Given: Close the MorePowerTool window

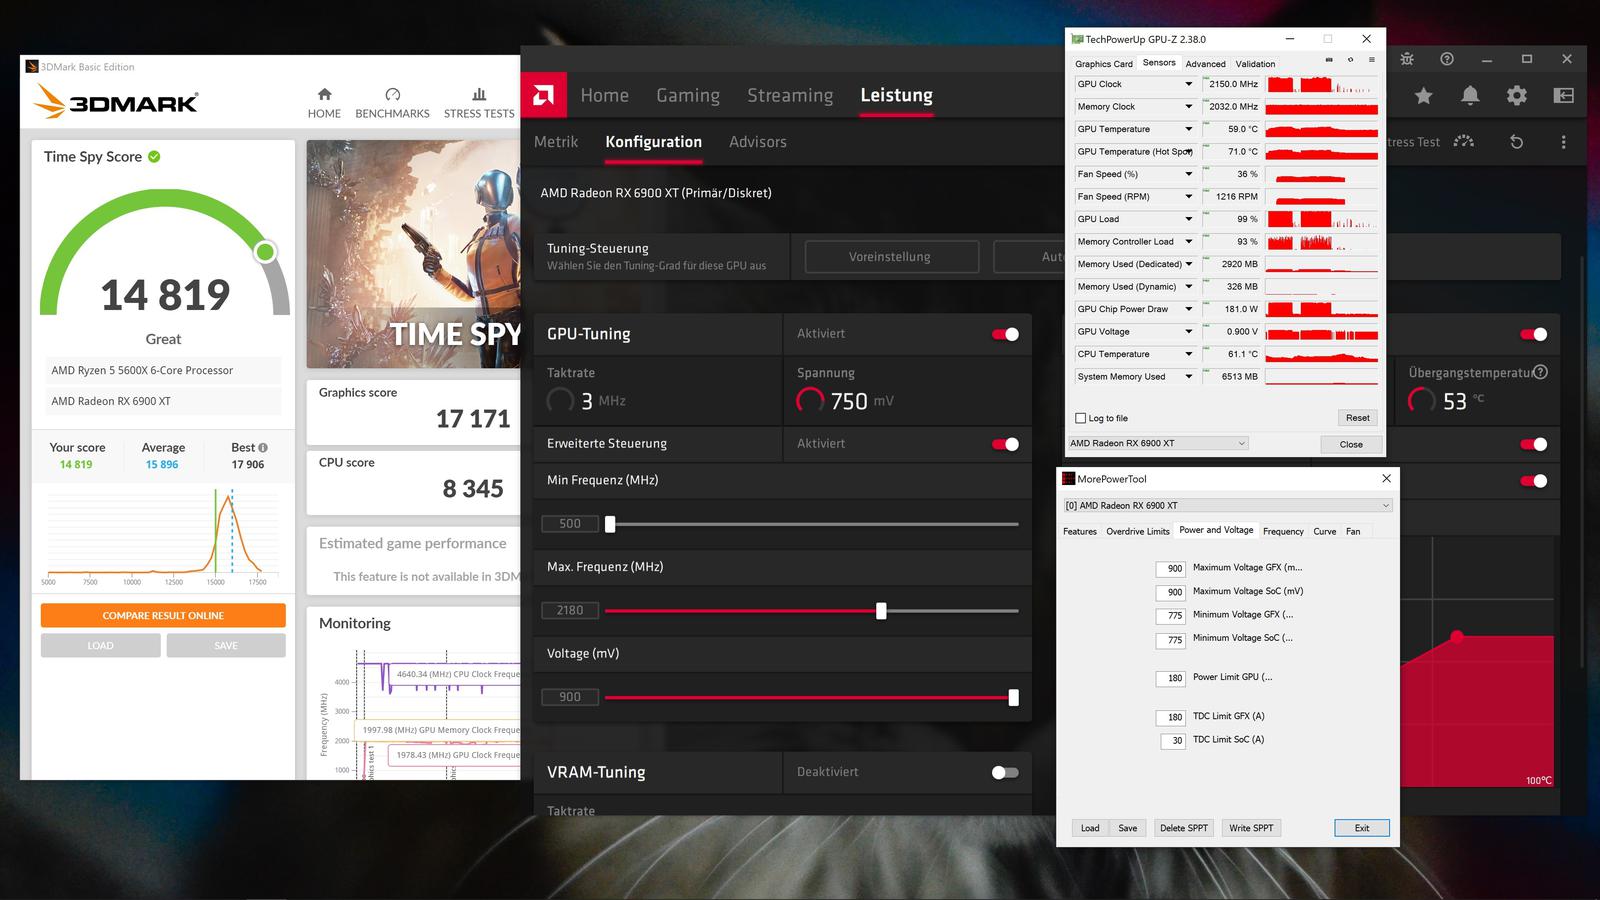Looking at the screenshot, I should click(x=1386, y=479).
